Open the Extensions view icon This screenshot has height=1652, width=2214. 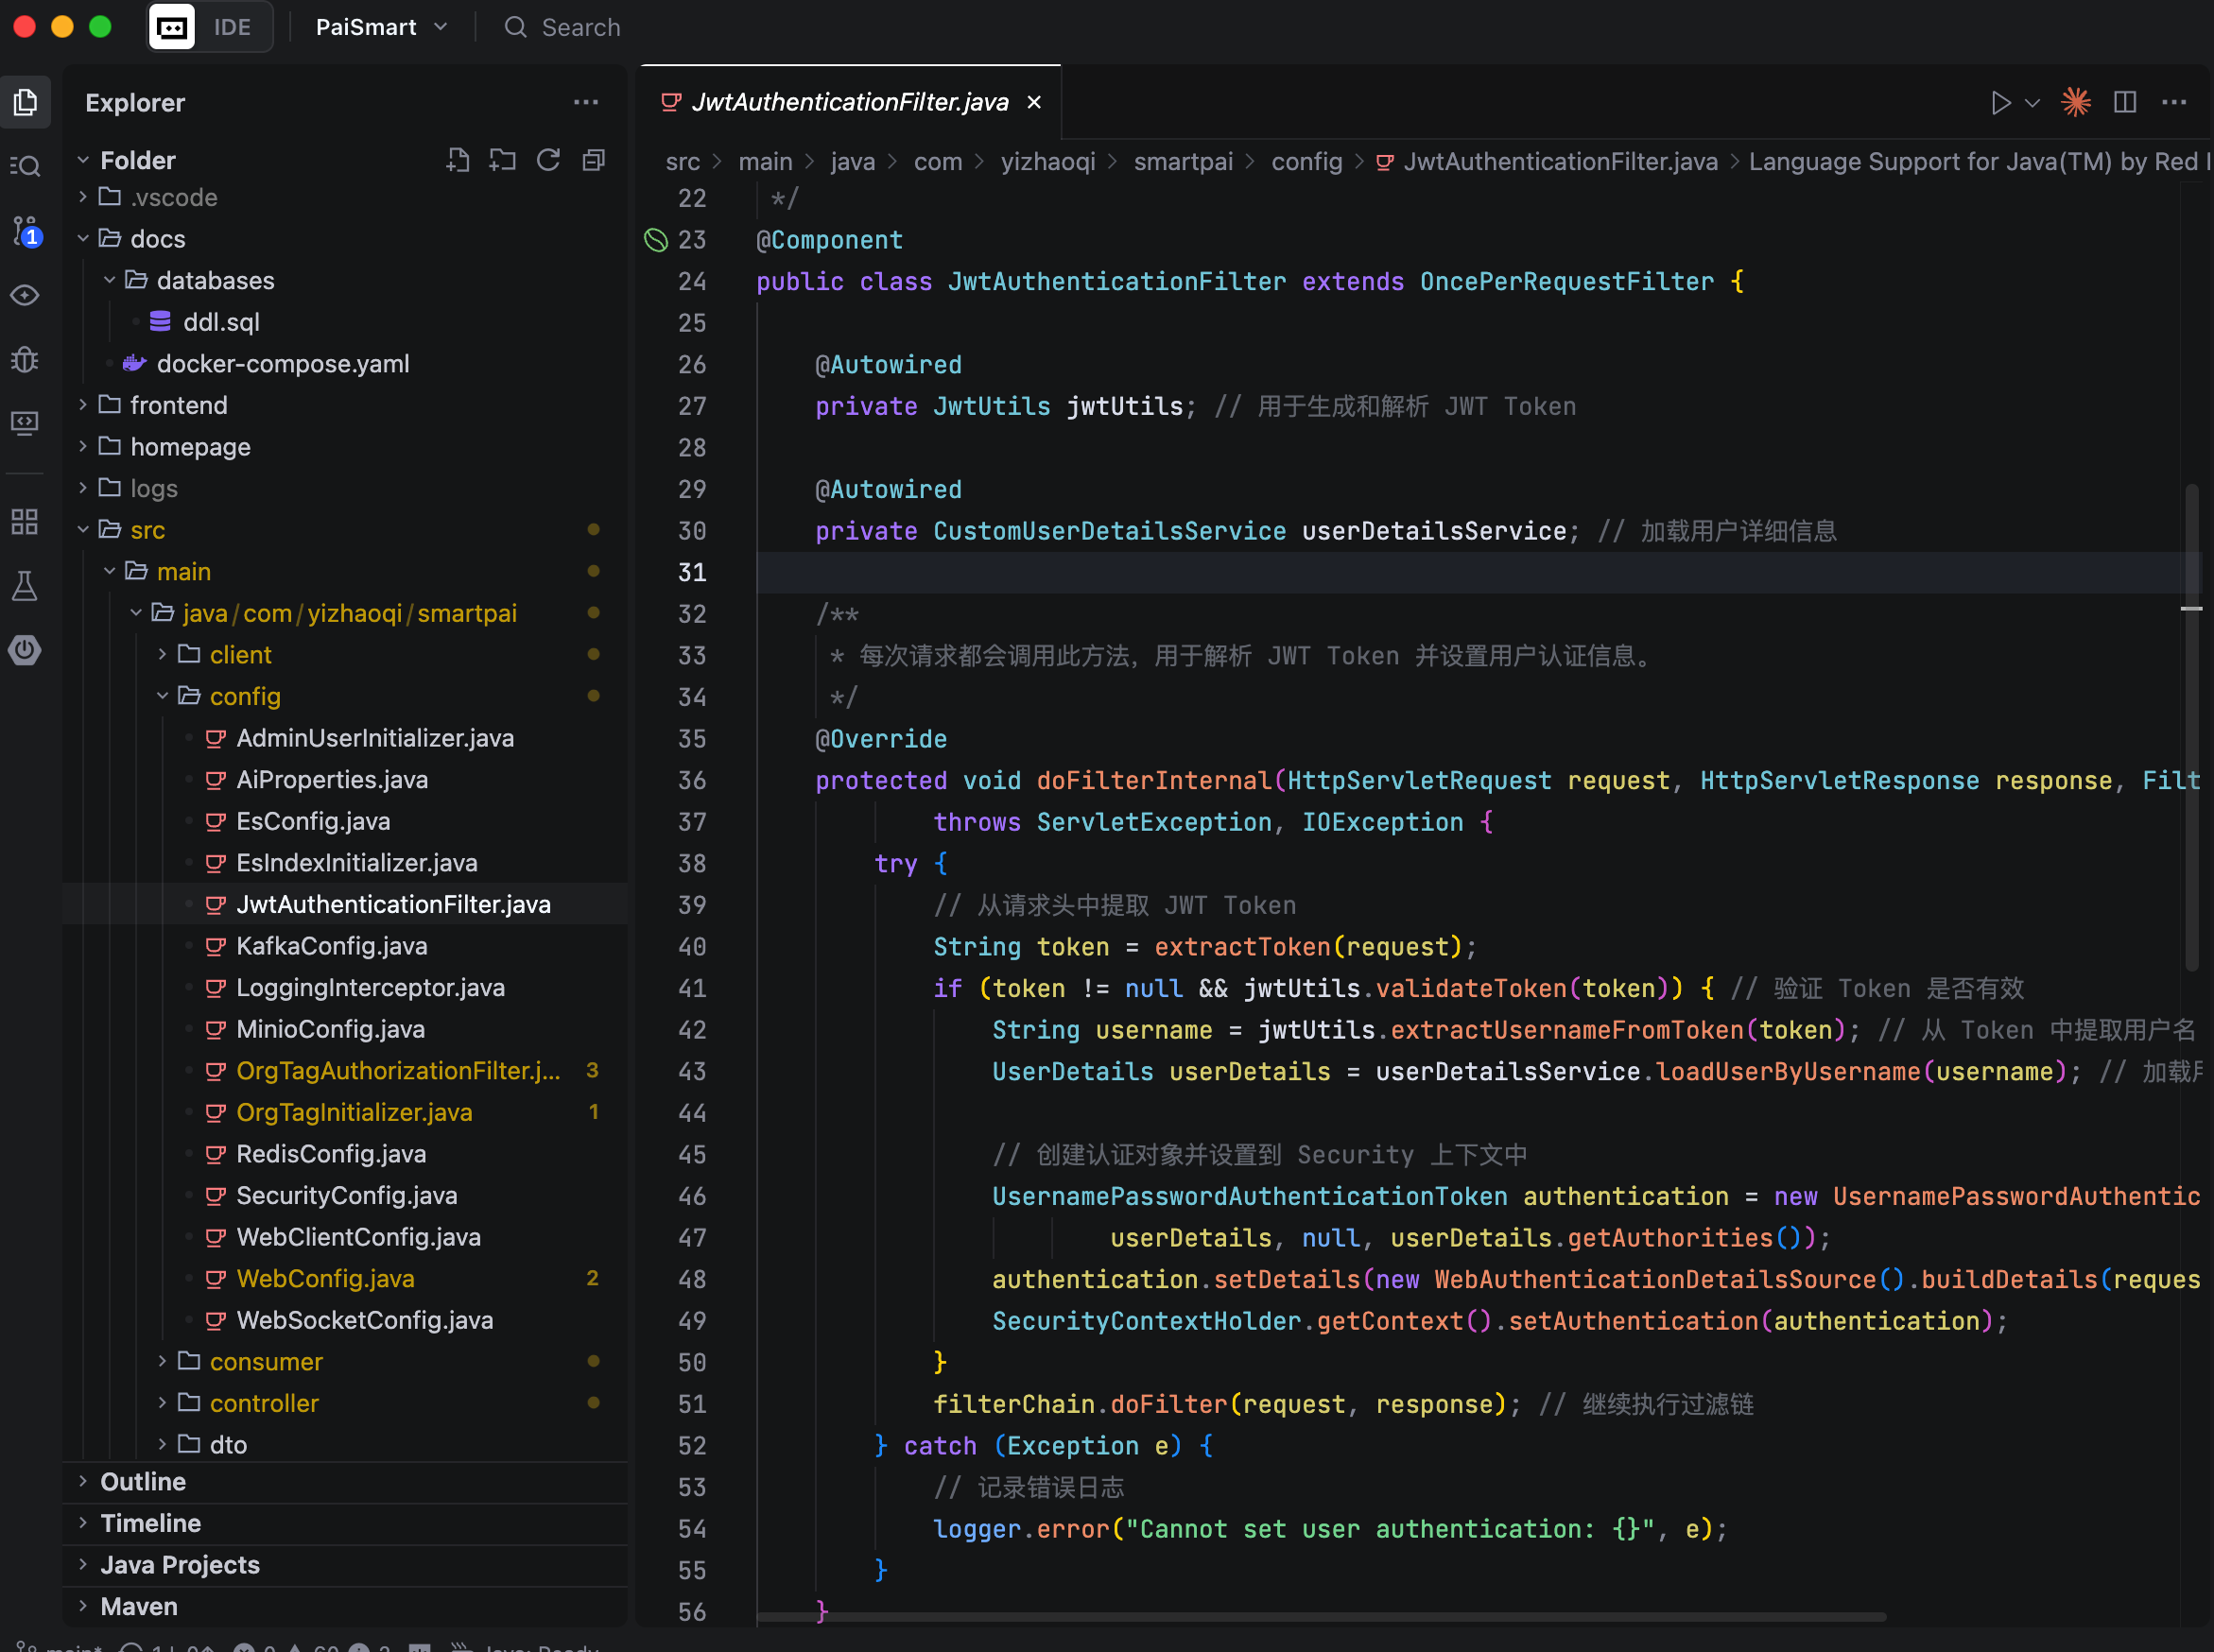(25, 521)
